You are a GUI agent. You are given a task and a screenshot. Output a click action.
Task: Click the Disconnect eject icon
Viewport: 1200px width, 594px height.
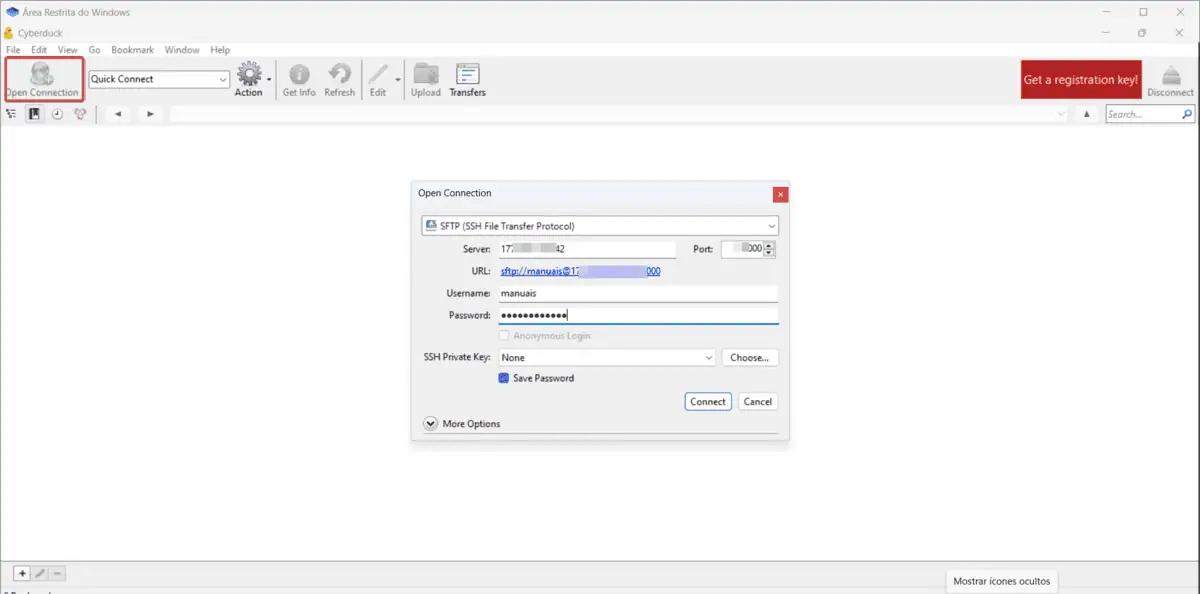pos(1170,78)
